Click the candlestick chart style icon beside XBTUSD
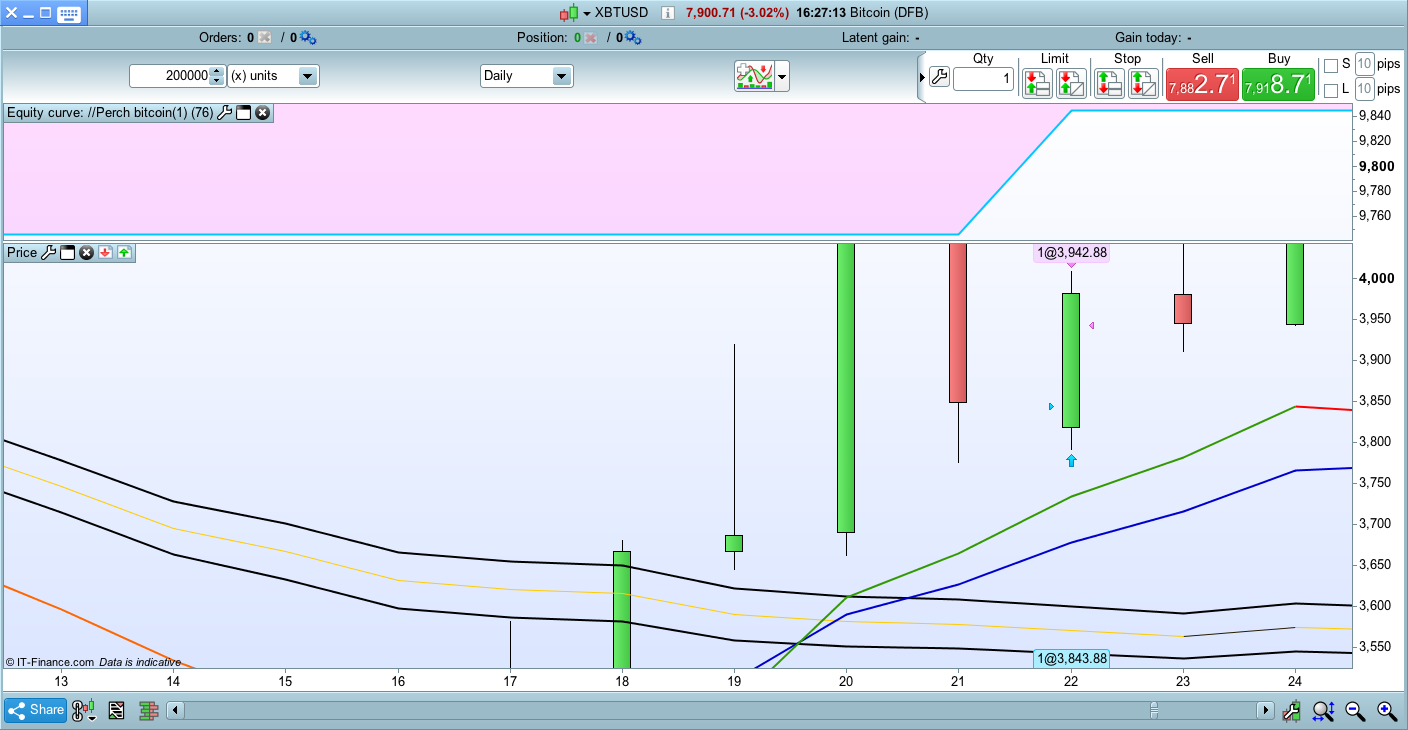The image size is (1408, 730). [x=568, y=13]
